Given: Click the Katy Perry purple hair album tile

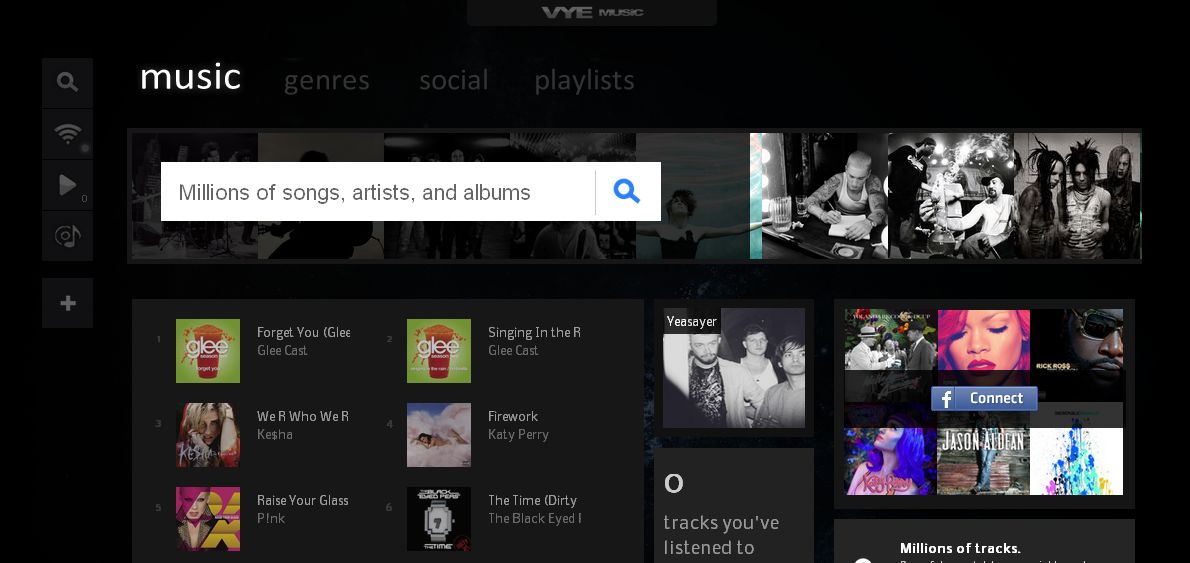Looking at the screenshot, I should (890, 461).
